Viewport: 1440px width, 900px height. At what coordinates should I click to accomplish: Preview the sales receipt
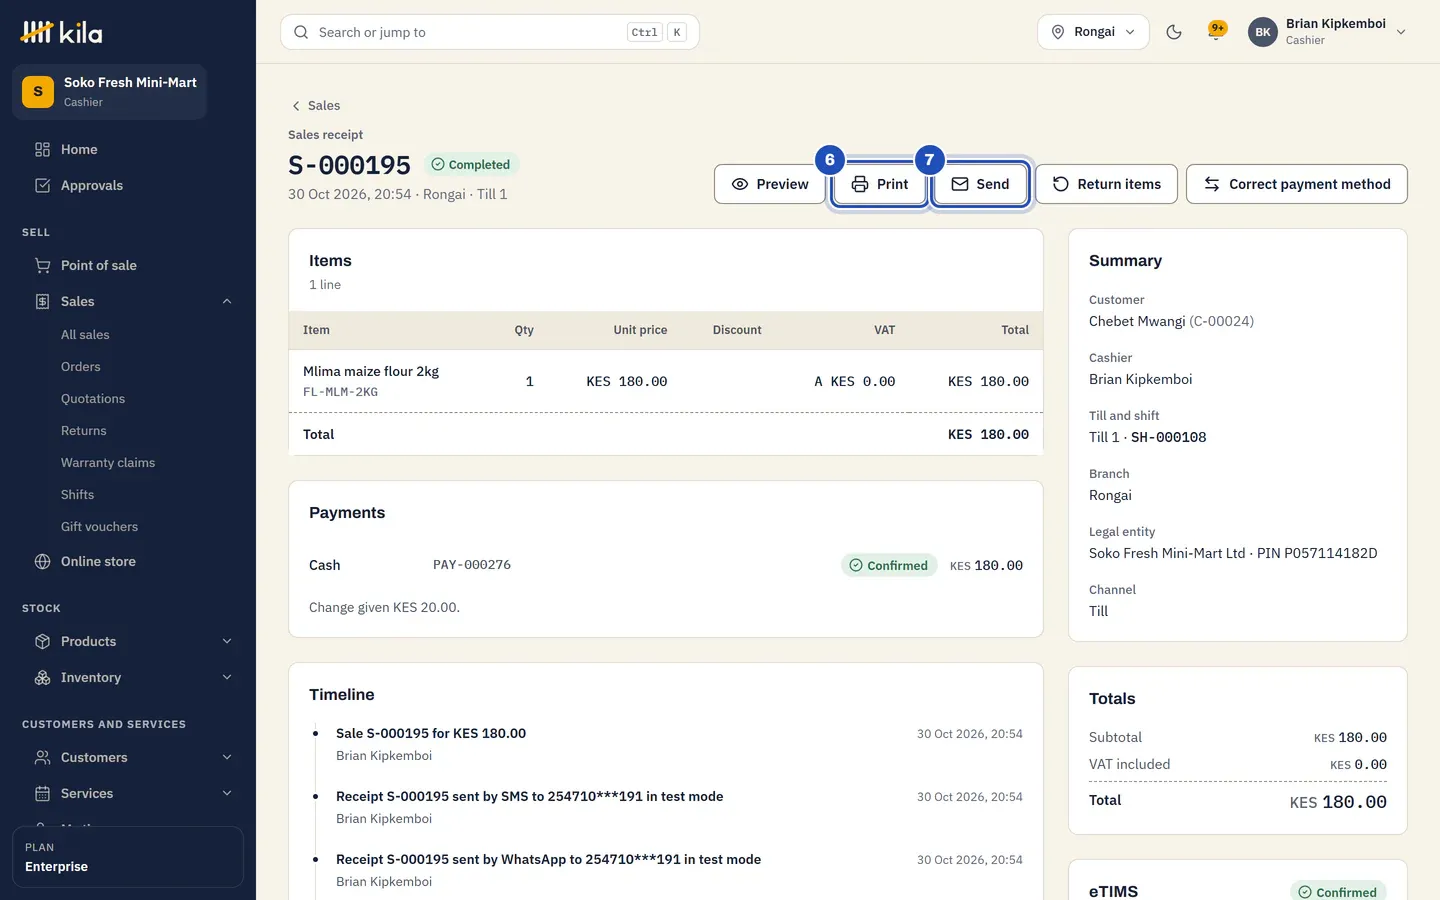point(769,184)
